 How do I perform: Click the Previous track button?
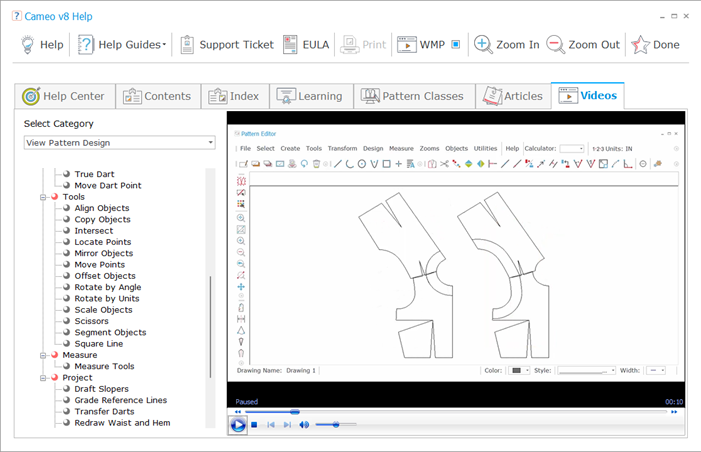point(271,425)
